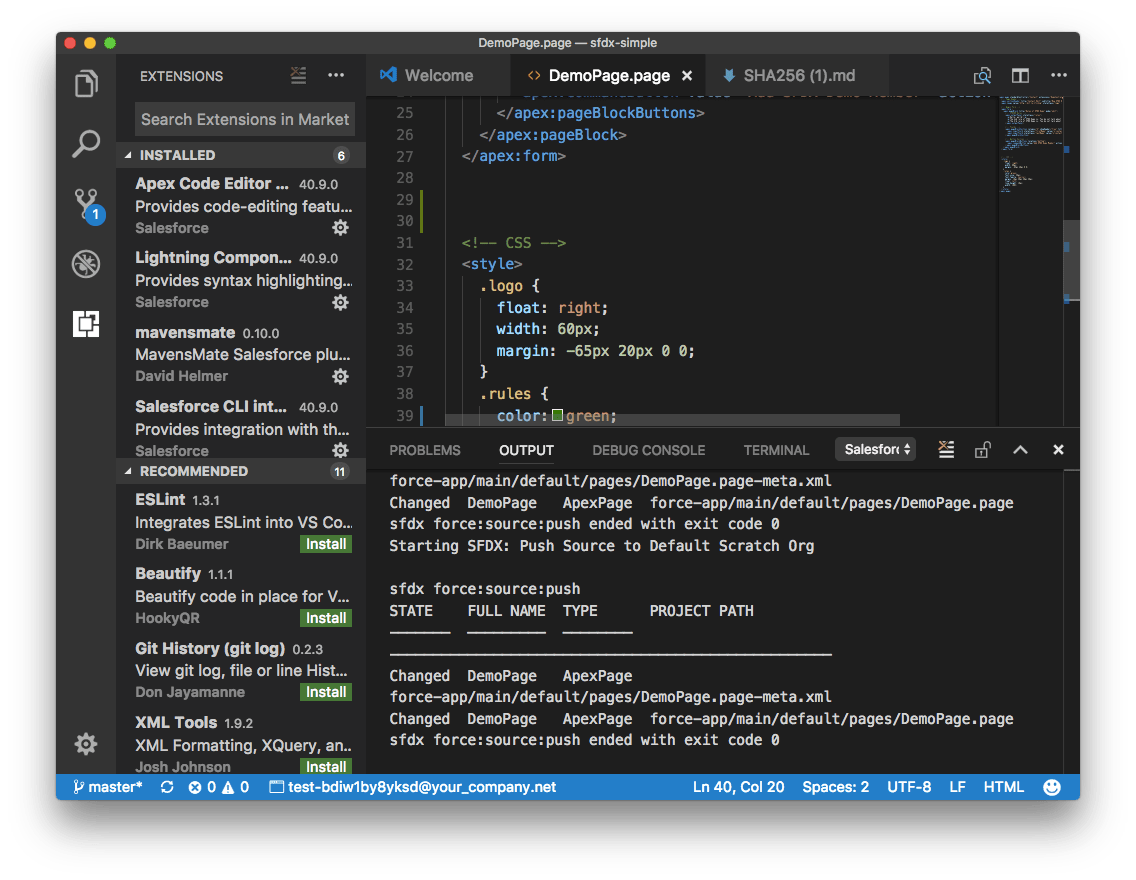Click the Search Extensions in Marketplace field

245,119
